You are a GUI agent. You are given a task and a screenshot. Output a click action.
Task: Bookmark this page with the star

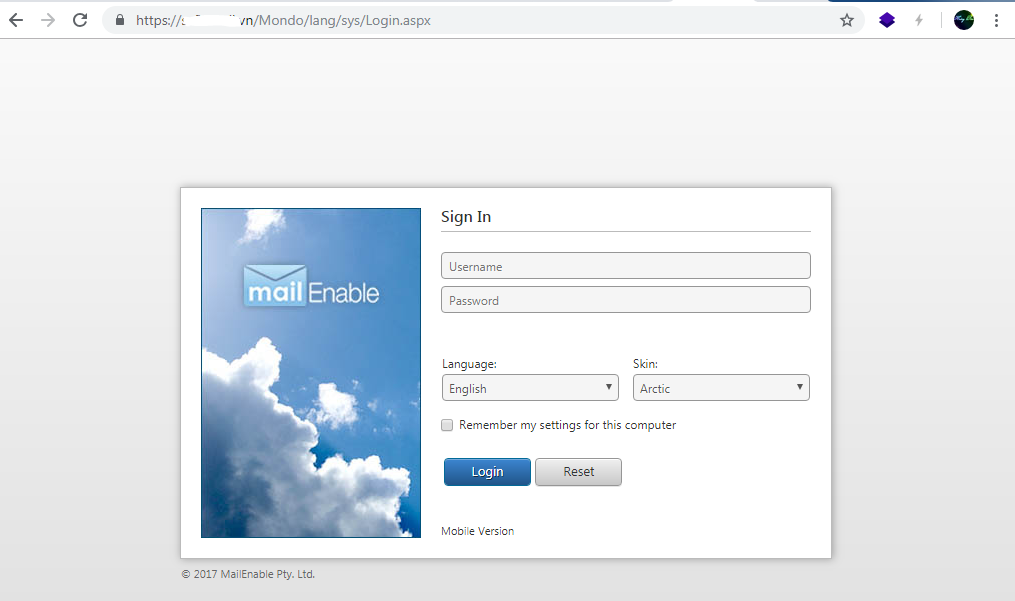tap(847, 20)
